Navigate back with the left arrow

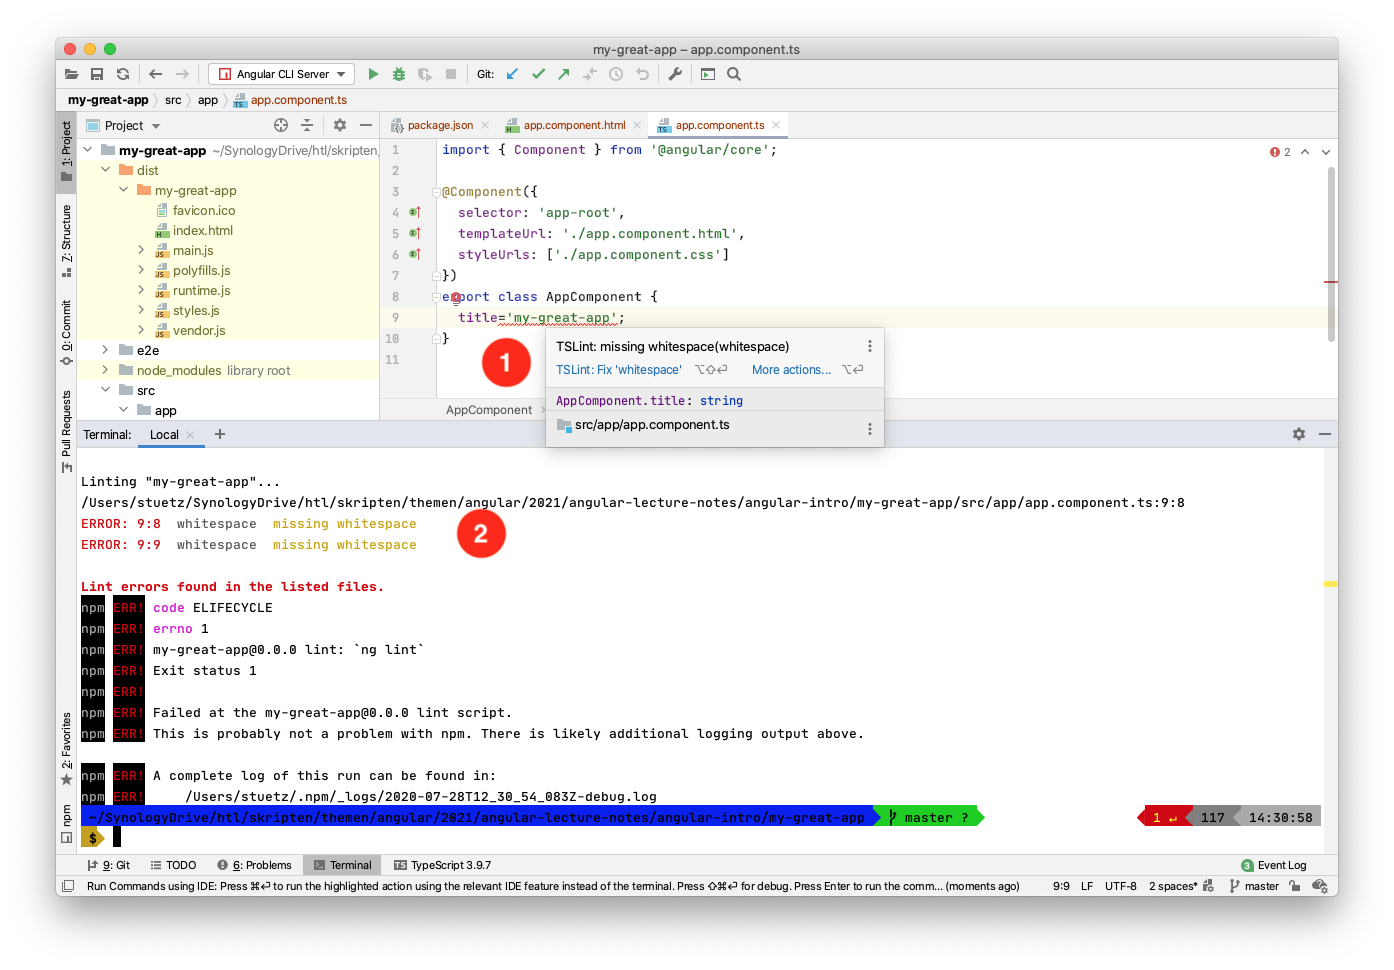coord(155,74)
